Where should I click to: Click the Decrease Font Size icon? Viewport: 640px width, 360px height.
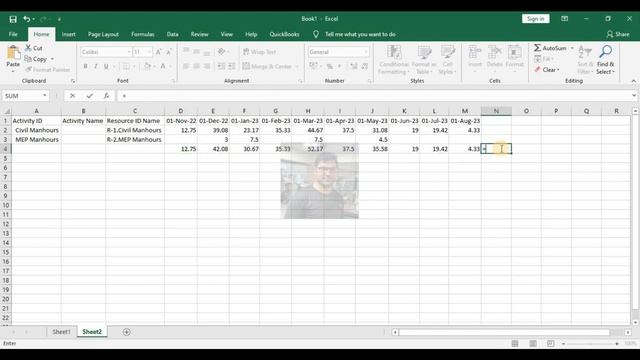[x=169, y=52]
